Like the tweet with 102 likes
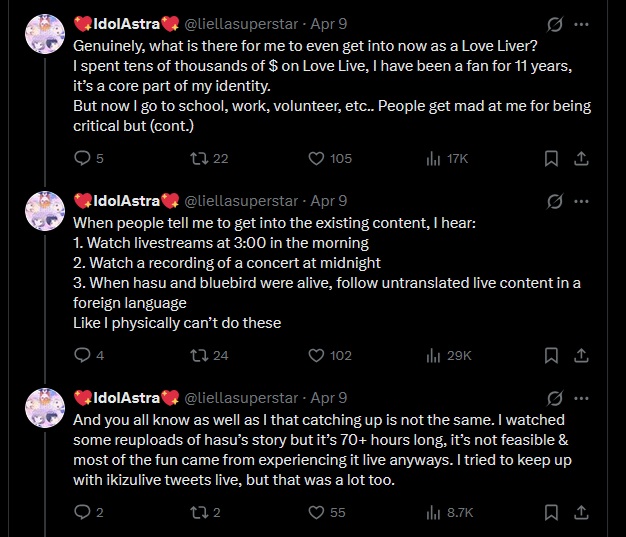 (330, 355)
